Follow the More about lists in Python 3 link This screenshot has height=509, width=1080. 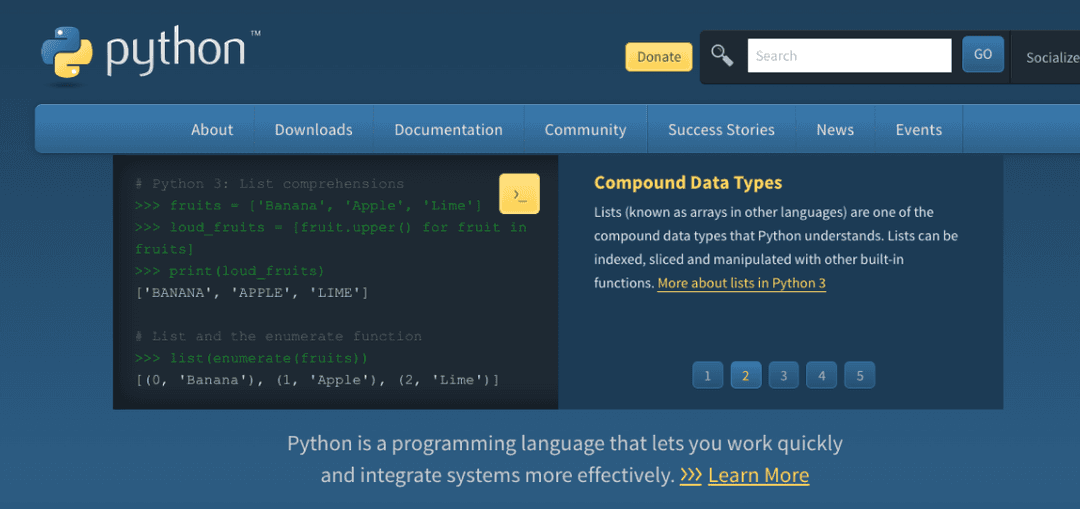coord(741,283)
